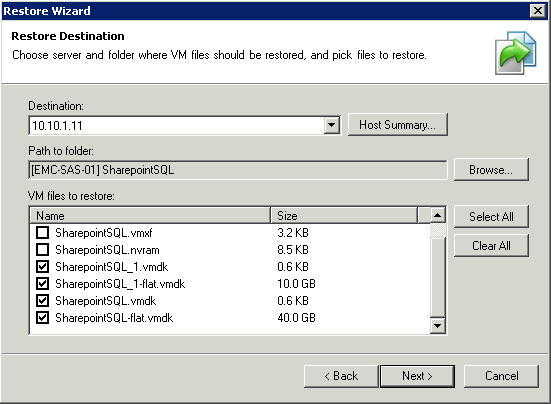The image size is (551, 404).
Task: Select all VM files with Select All
Action: coord(491,216)
